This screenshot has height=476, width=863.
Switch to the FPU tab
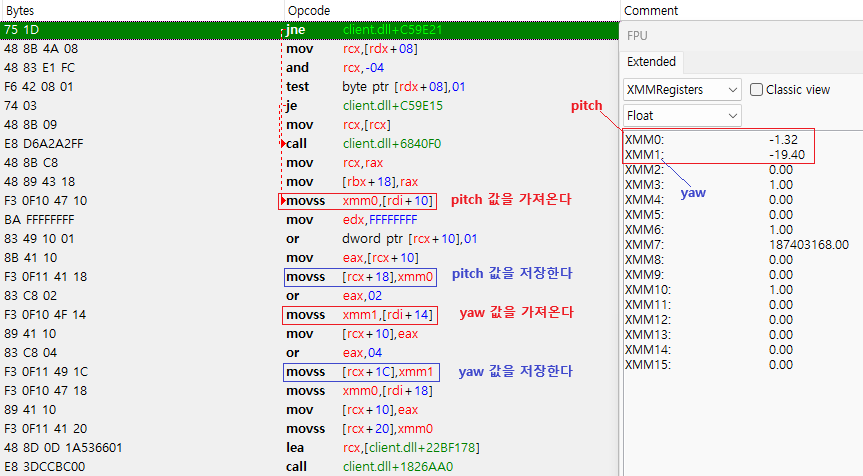[637, 36]
